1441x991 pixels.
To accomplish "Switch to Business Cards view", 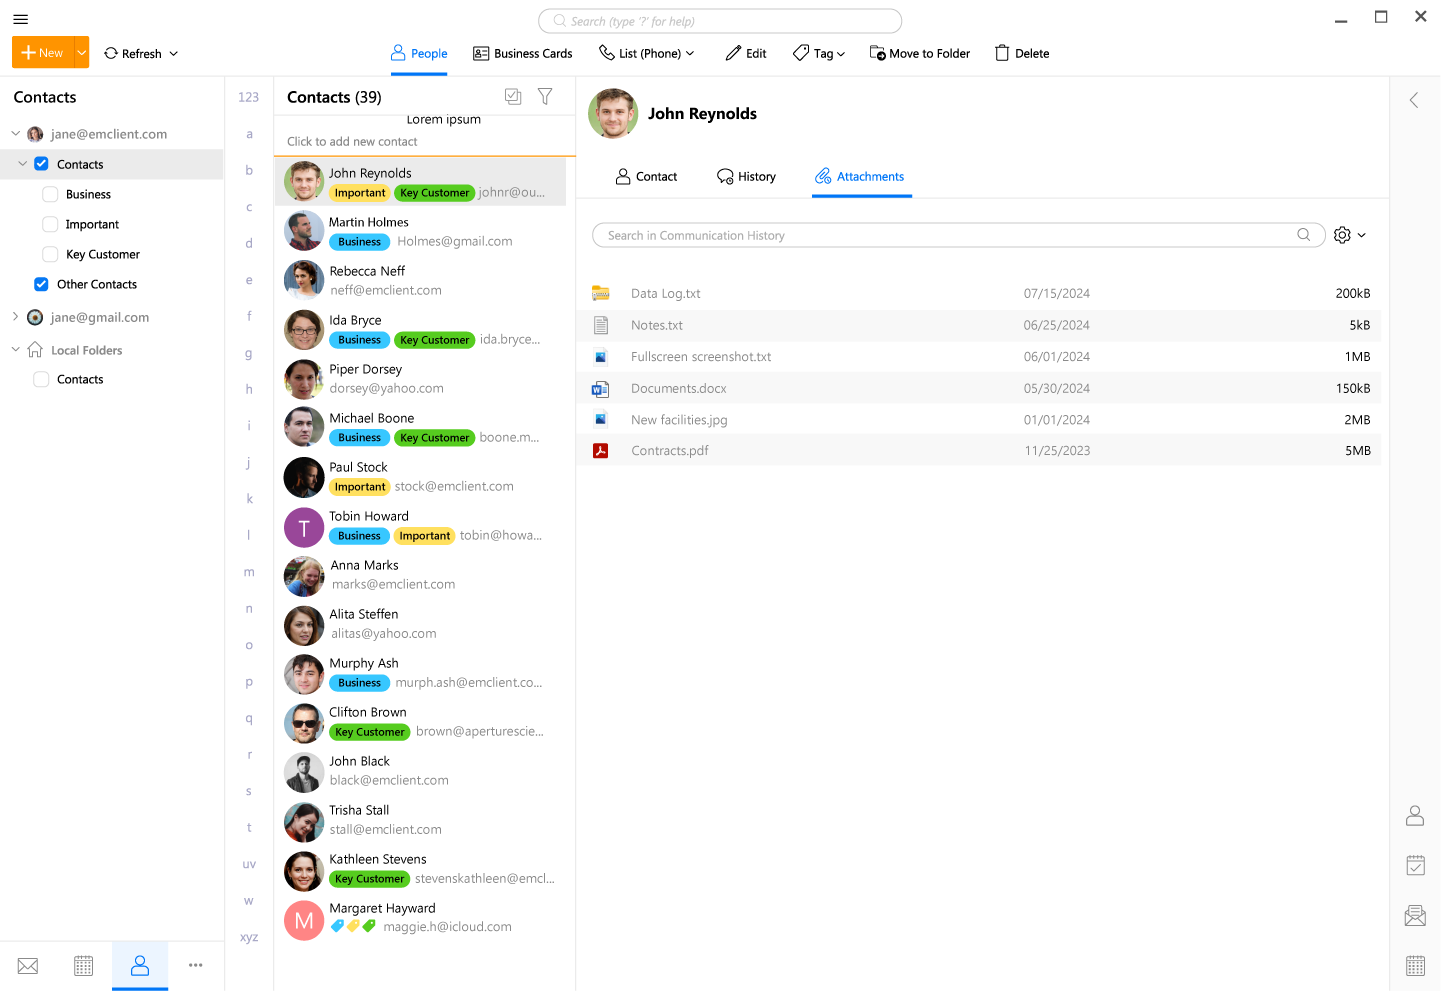I will coord(523,53).
